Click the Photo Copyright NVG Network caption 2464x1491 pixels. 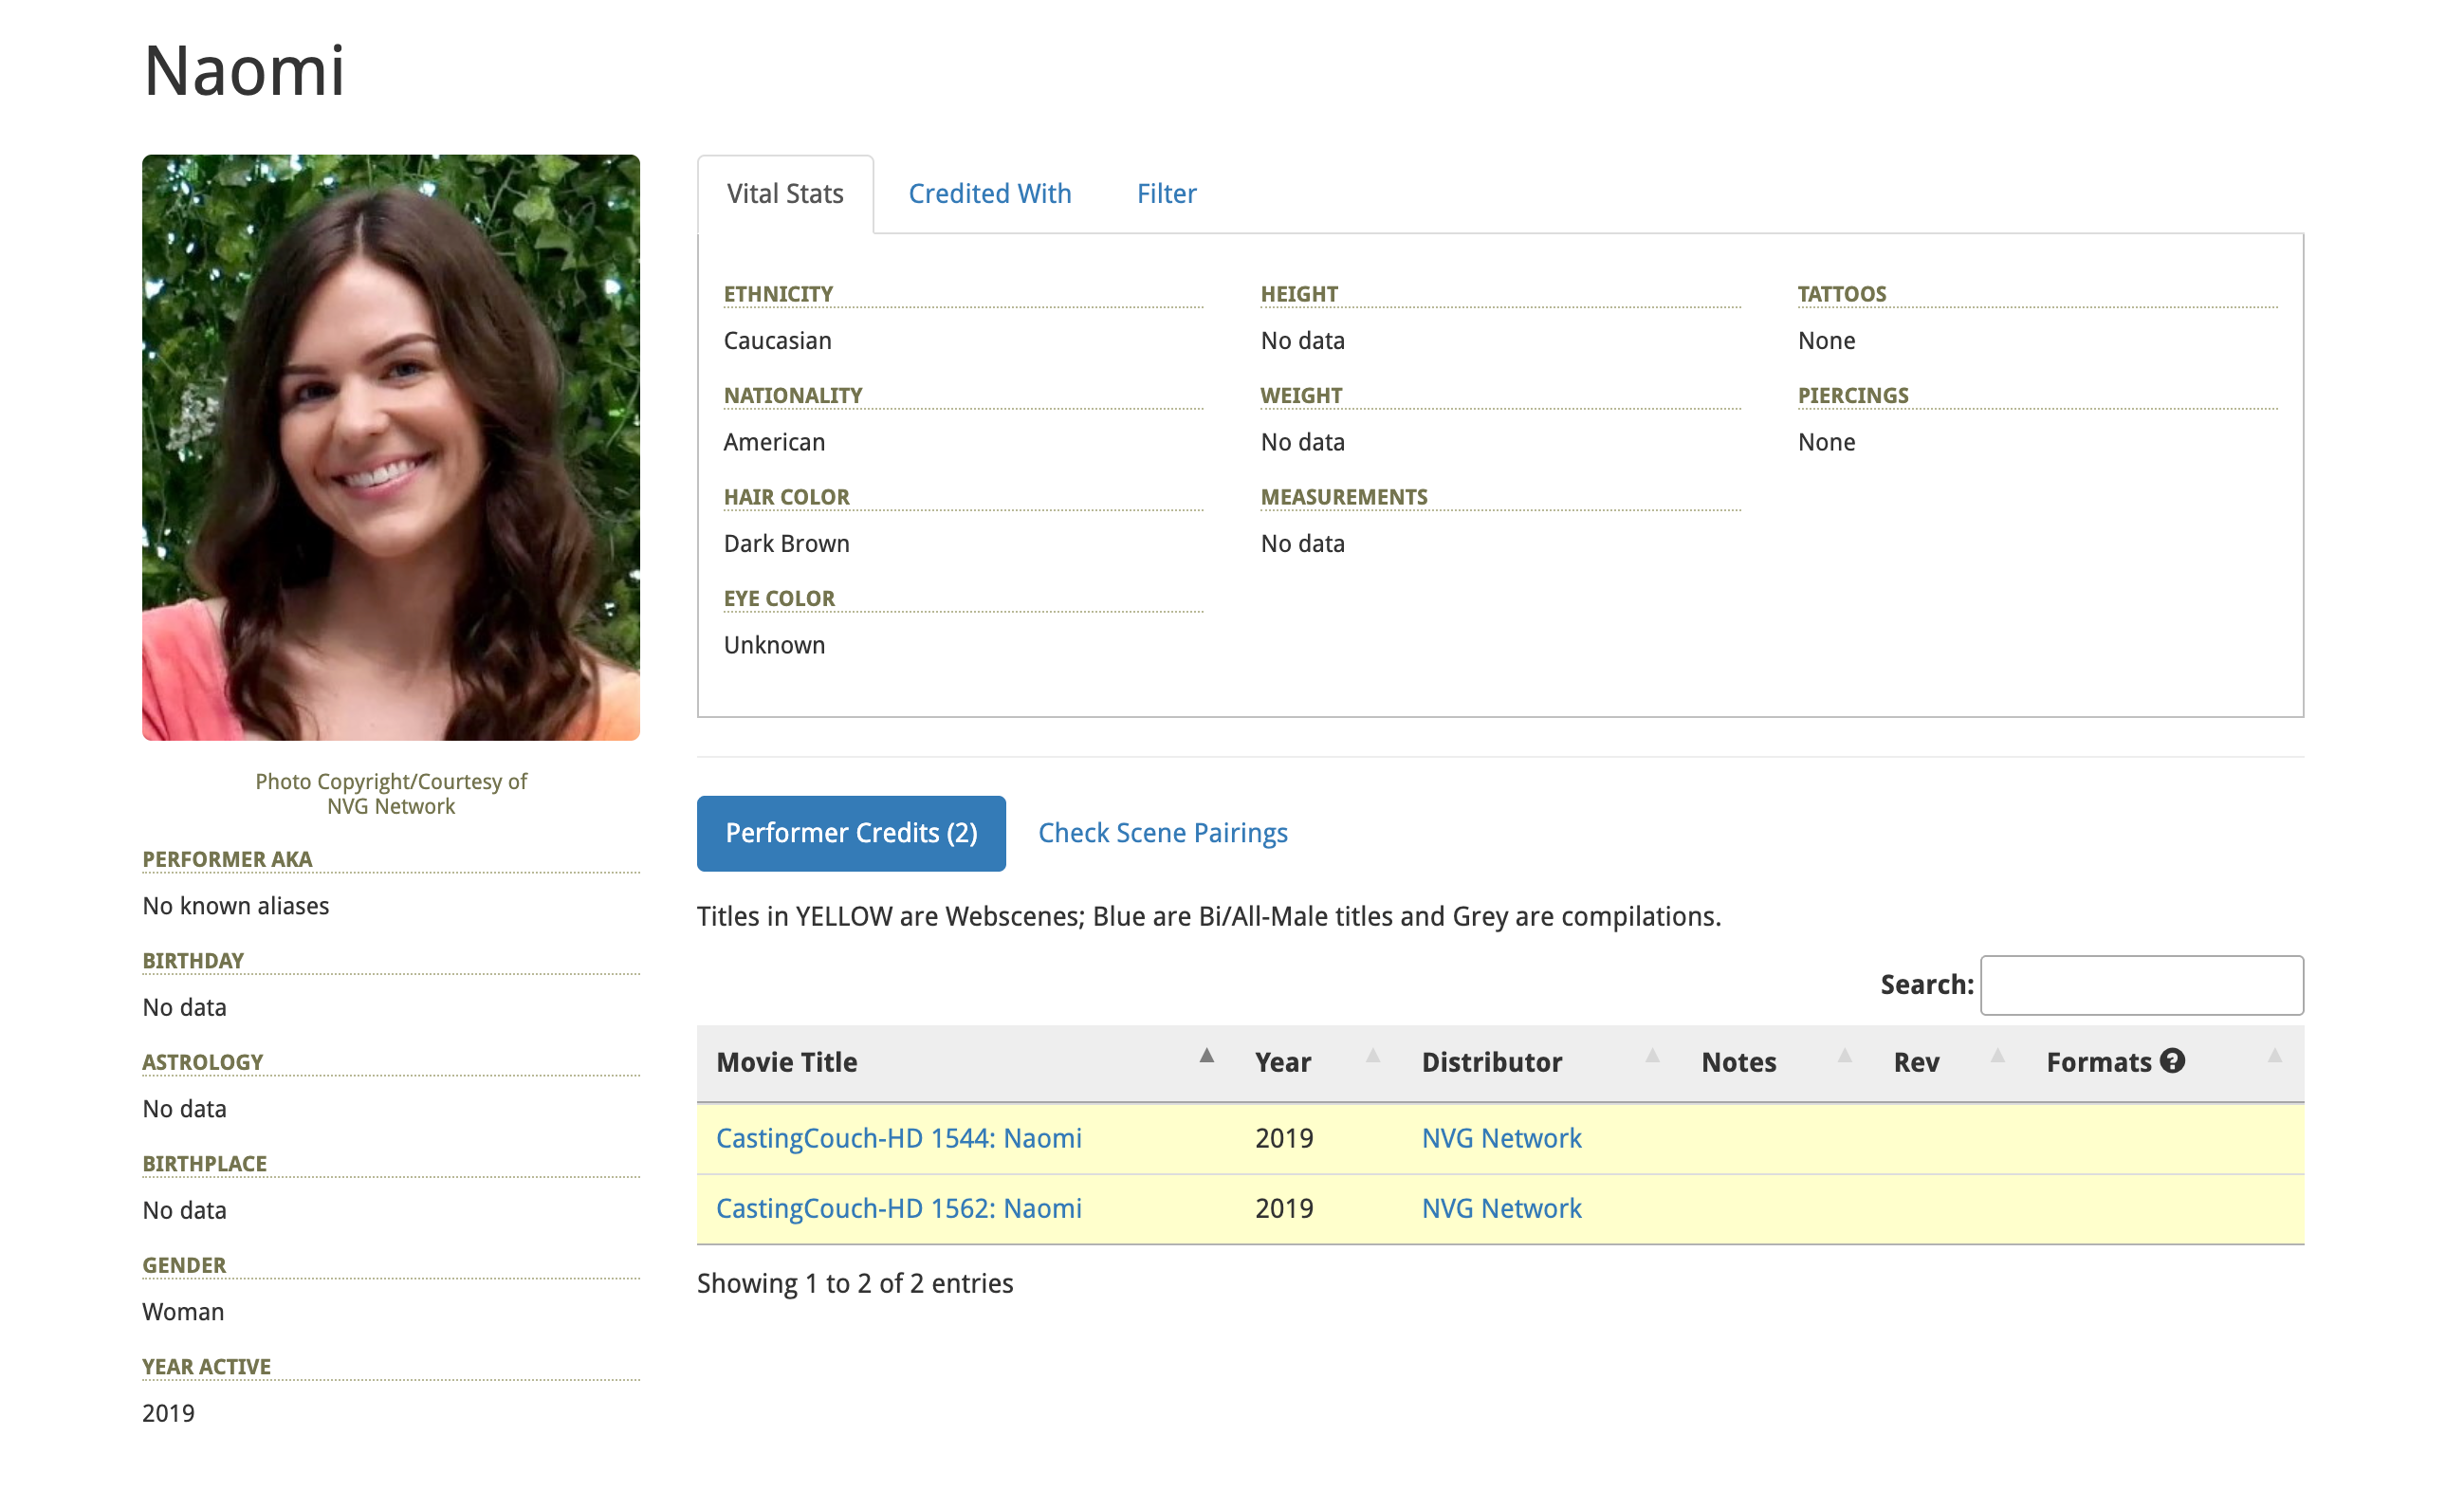391,794
